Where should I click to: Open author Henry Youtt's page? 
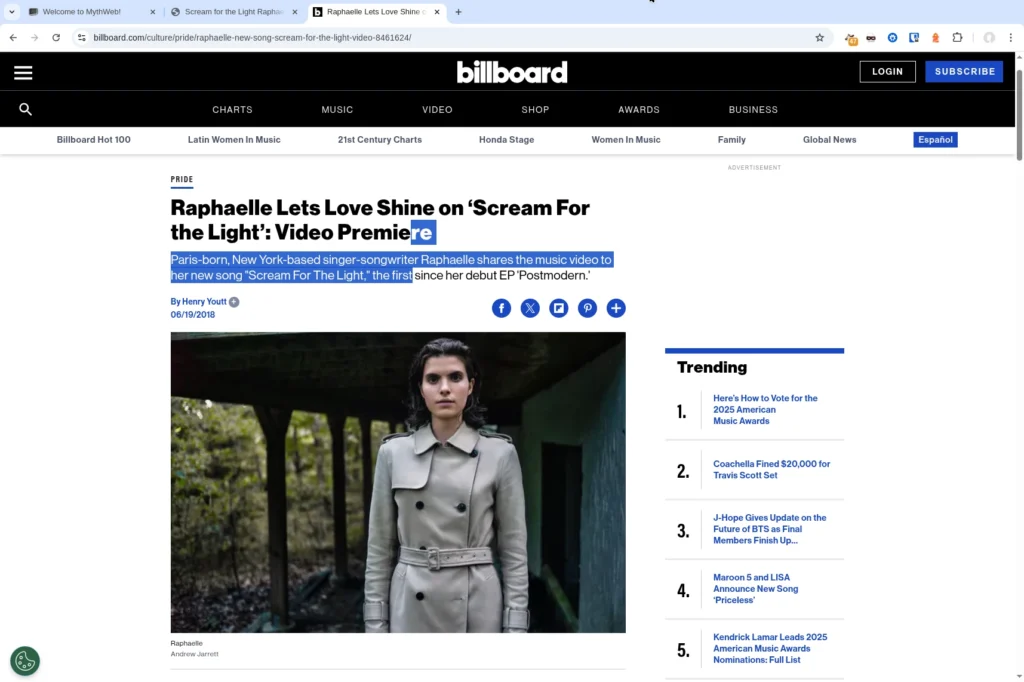[204, 302]
